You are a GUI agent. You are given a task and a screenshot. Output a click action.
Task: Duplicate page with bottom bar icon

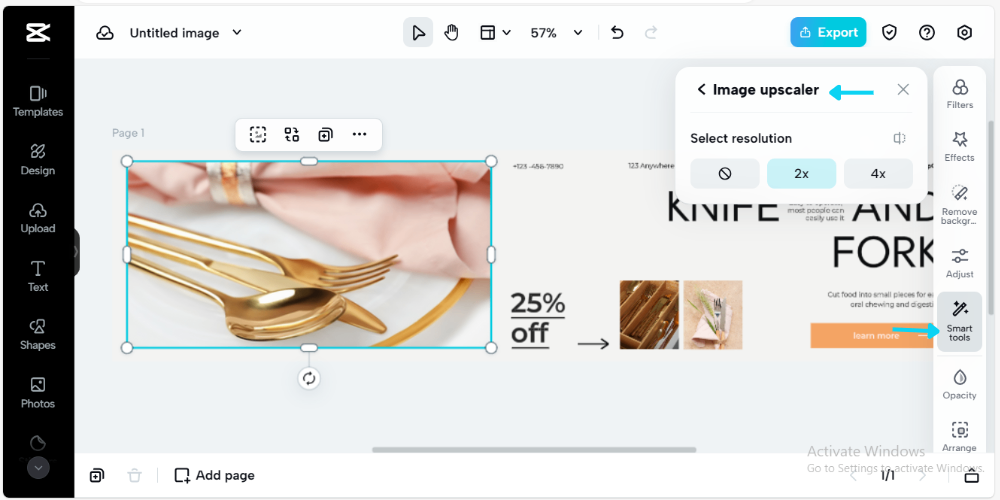tap(97, 475)
